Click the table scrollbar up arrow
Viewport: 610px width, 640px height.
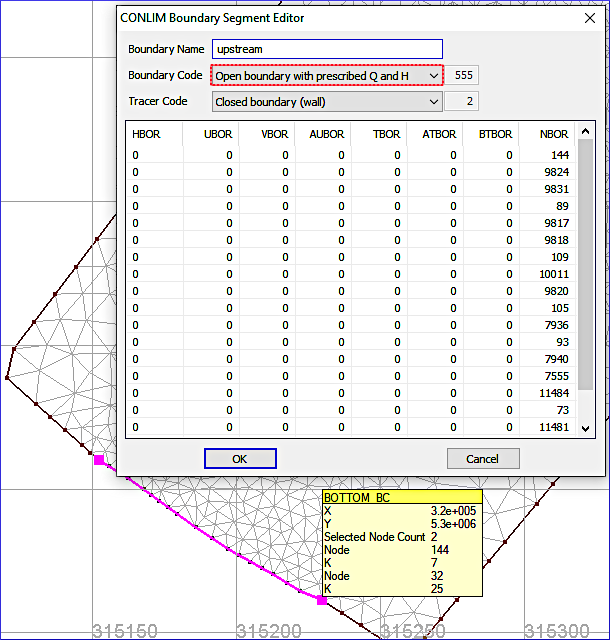[x=586, y=131]
